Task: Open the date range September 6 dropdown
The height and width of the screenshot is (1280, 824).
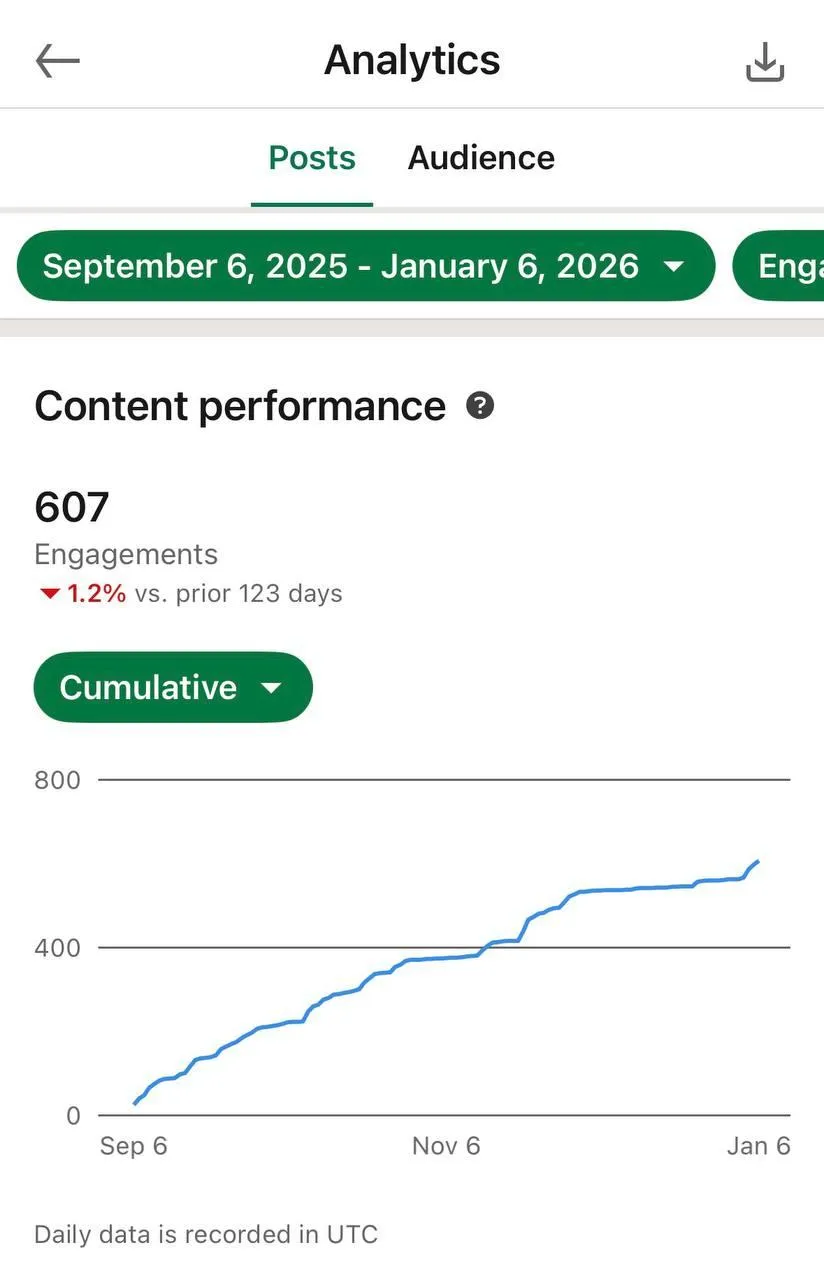Action: (x=366, y=266)
